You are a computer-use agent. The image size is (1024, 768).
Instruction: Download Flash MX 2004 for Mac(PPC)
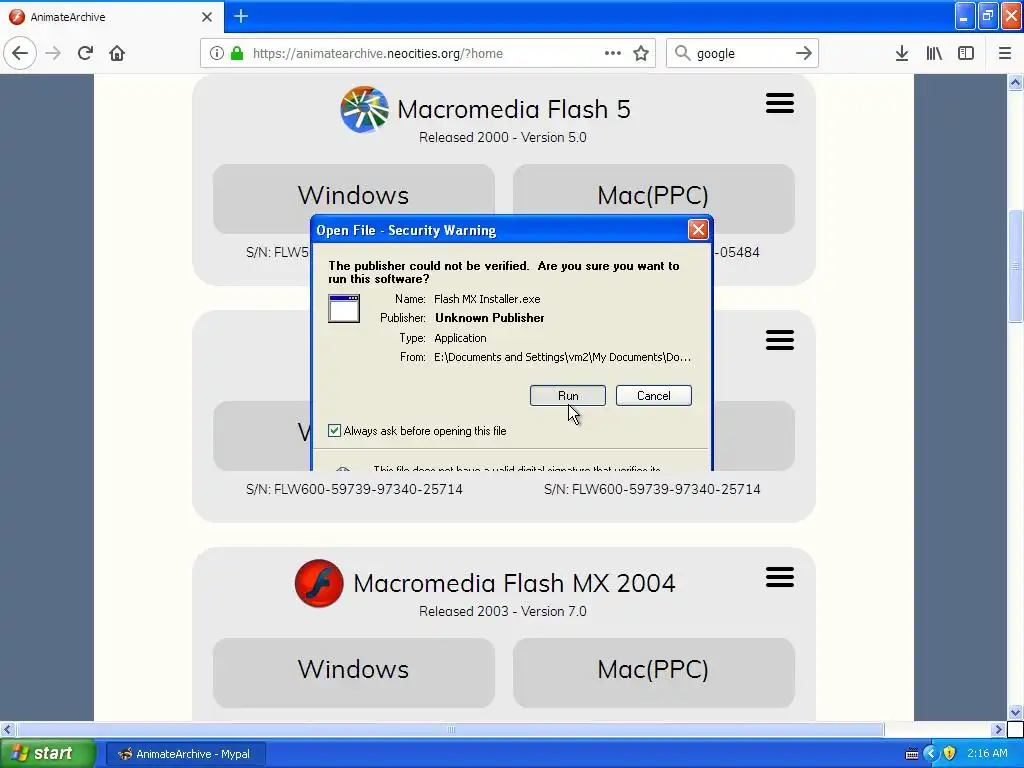[653, 672]
